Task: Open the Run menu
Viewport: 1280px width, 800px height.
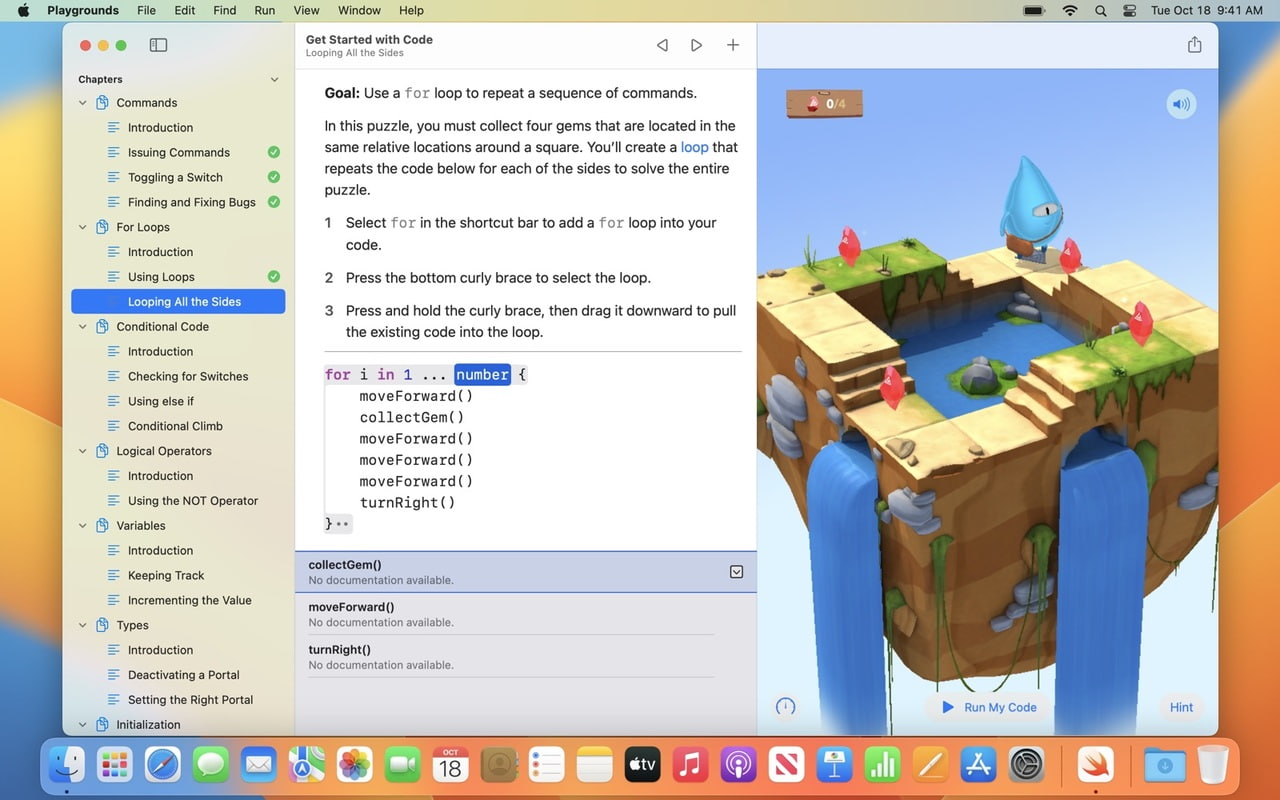Action: [265, 10]
